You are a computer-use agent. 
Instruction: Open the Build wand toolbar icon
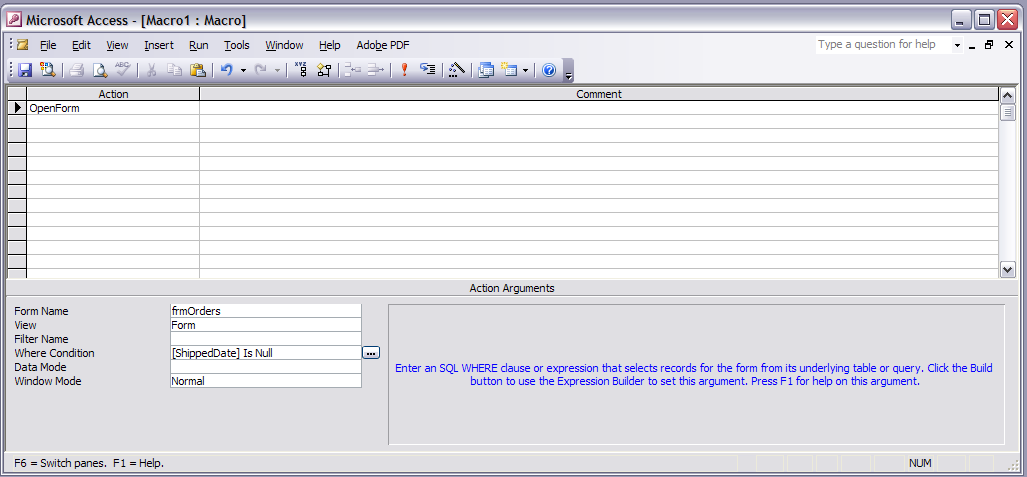click(457, 70)
